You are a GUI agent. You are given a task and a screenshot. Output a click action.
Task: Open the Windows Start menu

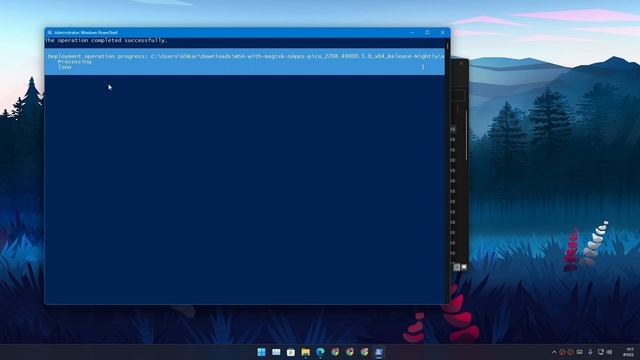click(x=261, y=352)
